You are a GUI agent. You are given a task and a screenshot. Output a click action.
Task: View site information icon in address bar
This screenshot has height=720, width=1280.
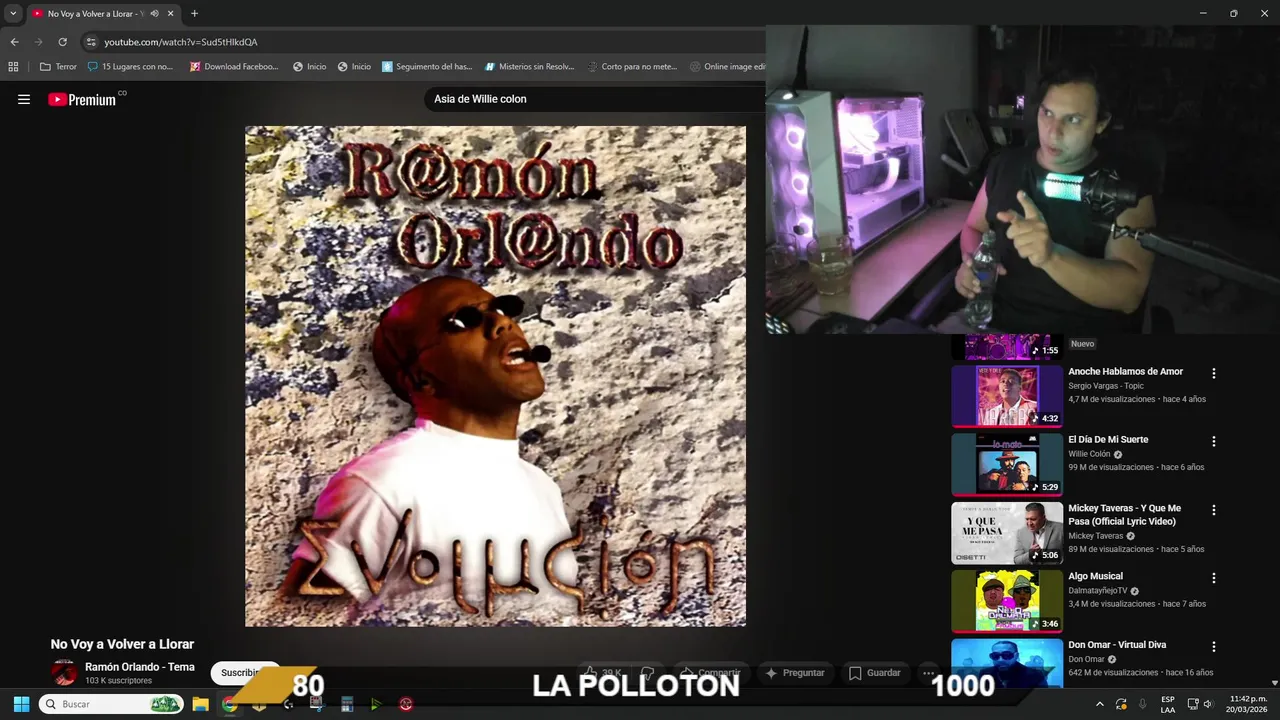pyautogui.click(x=91, y=42)
